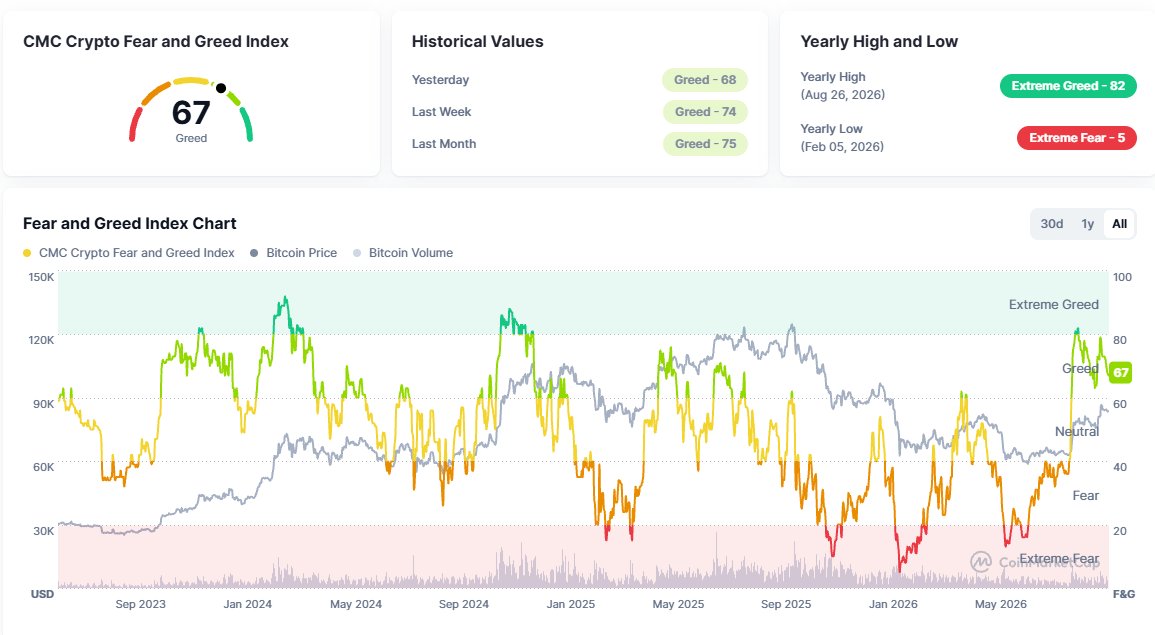This screenshot has height=635, width=1155.
Task: Click the Yesterday Greed - 68 badge
Action: [704, 80]
